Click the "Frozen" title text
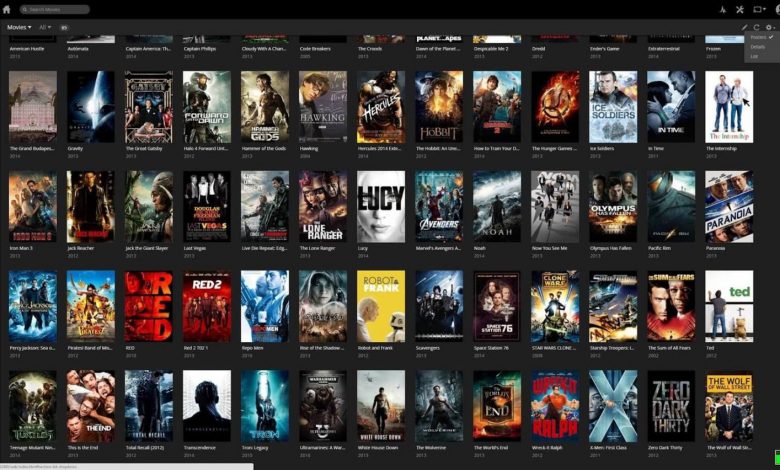Screen dimensions: 780x470 coord(713,49)
